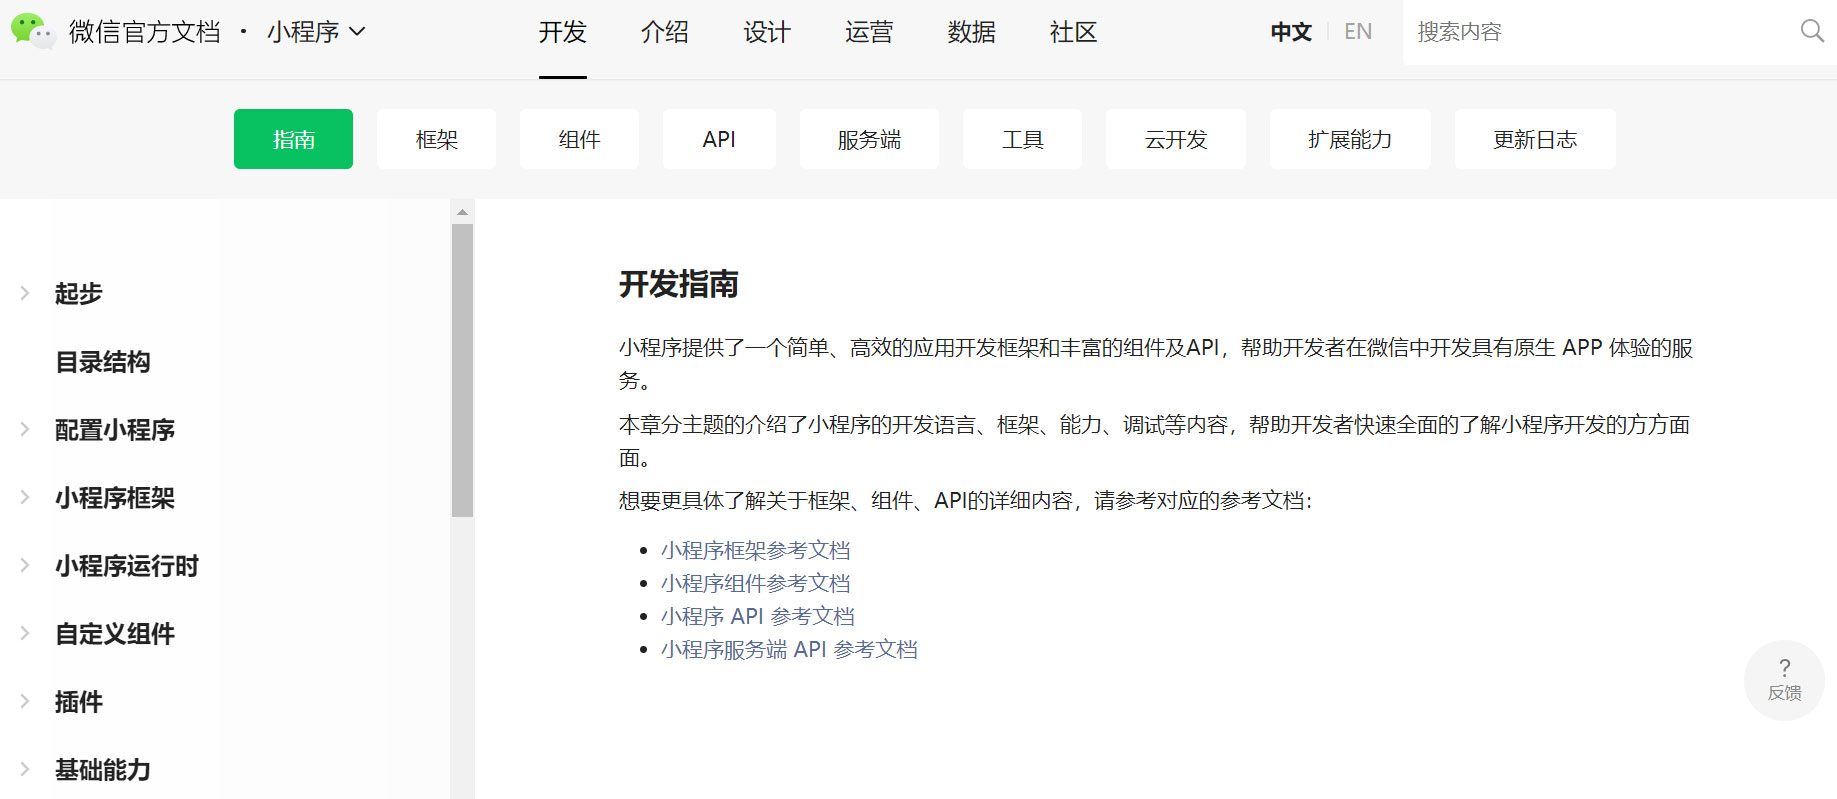The width and height of the screenshot is (1837, 799).
Task: Open the 扩展能力 sub-tab
Action: point(1350,139)
